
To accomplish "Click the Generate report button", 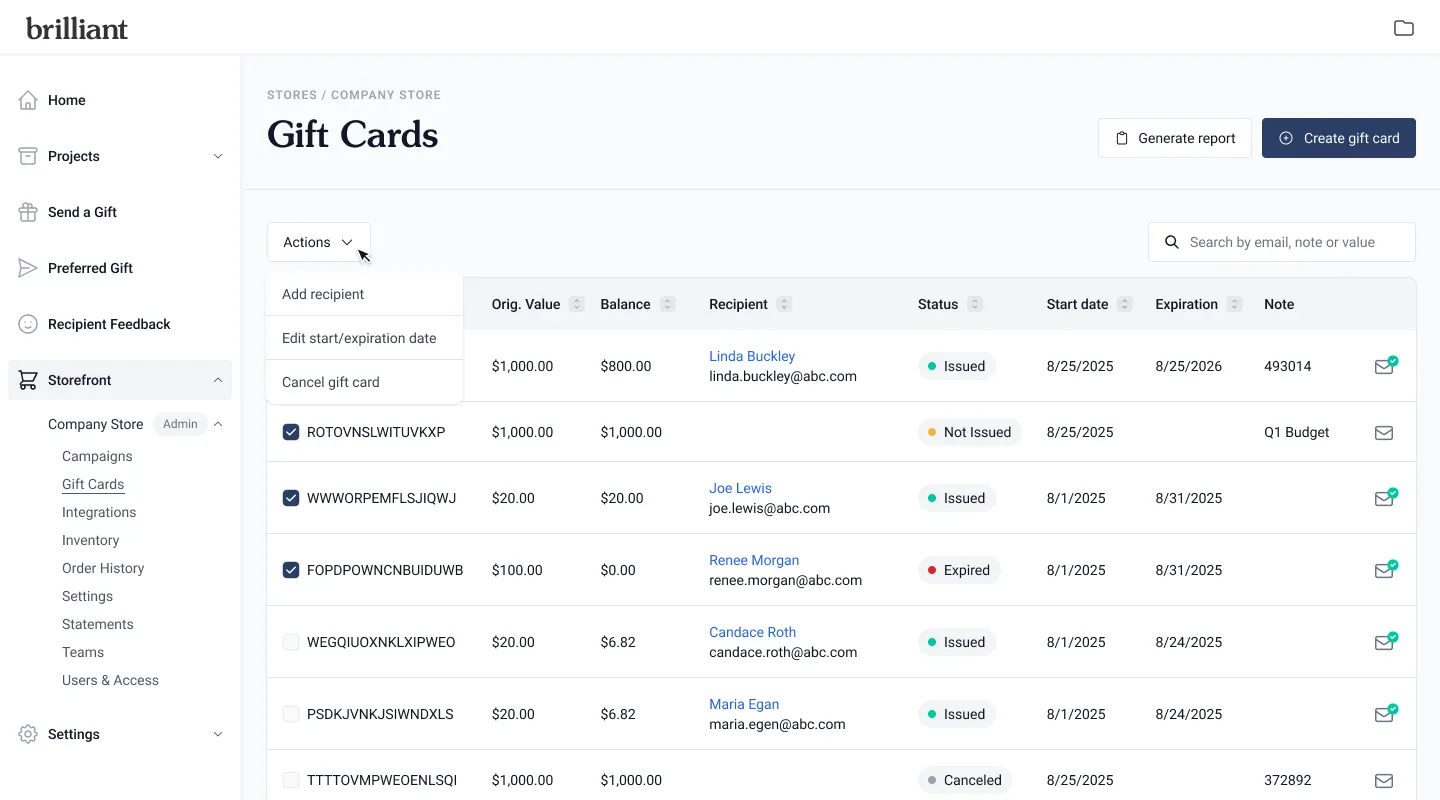I will click(1174, 138).
